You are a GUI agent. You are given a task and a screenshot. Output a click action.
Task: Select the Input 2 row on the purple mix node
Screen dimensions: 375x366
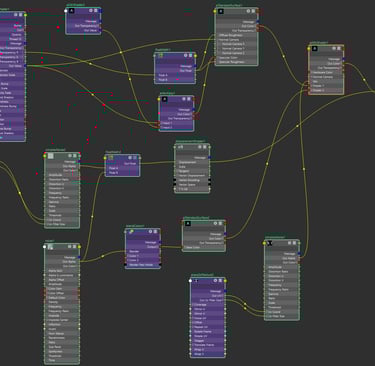coord(176,127)
